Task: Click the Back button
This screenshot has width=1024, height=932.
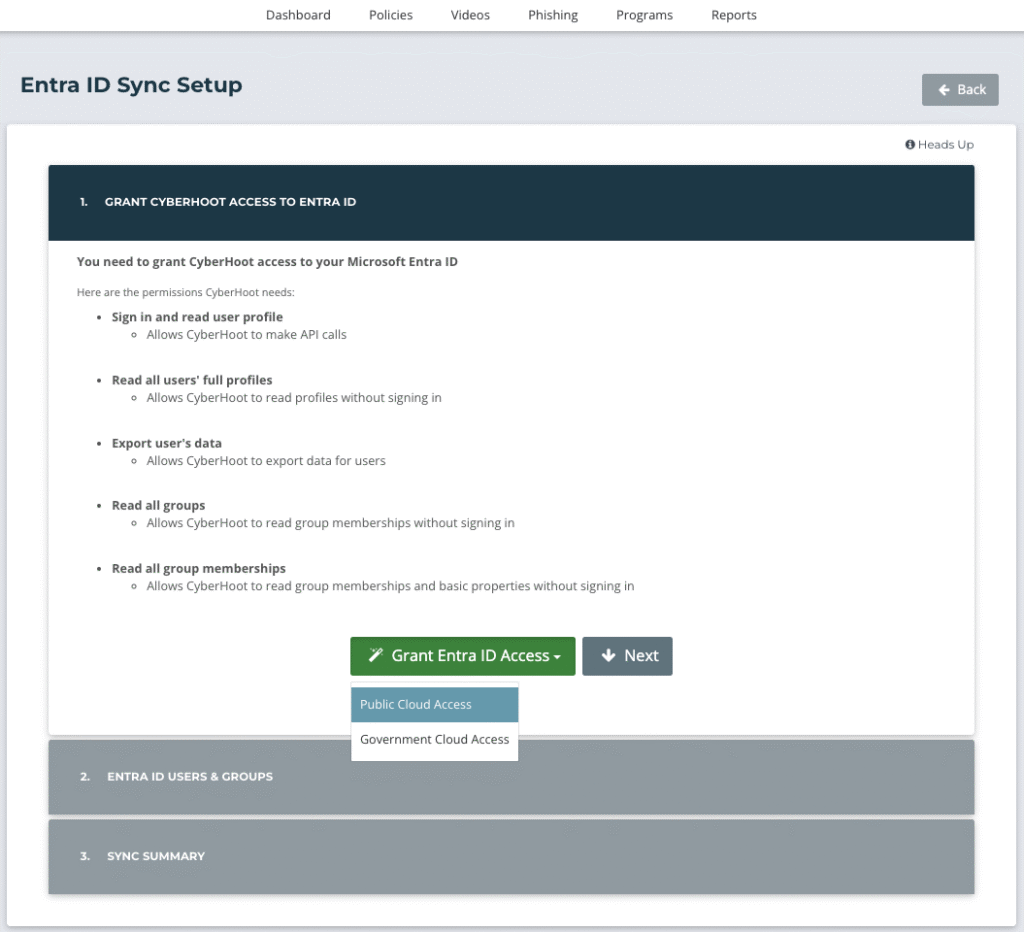Action: click(960, 89)
